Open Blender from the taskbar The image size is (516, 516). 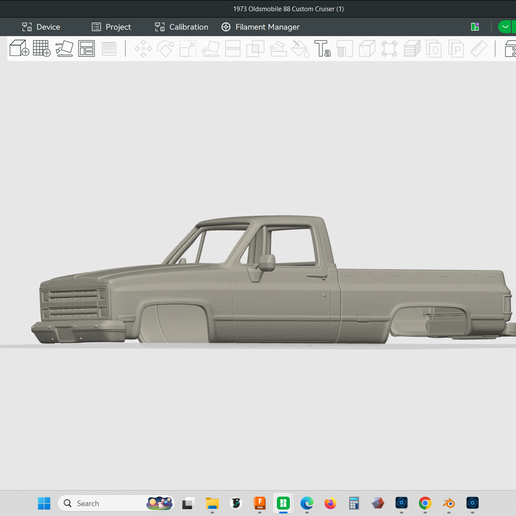[449, 503]
